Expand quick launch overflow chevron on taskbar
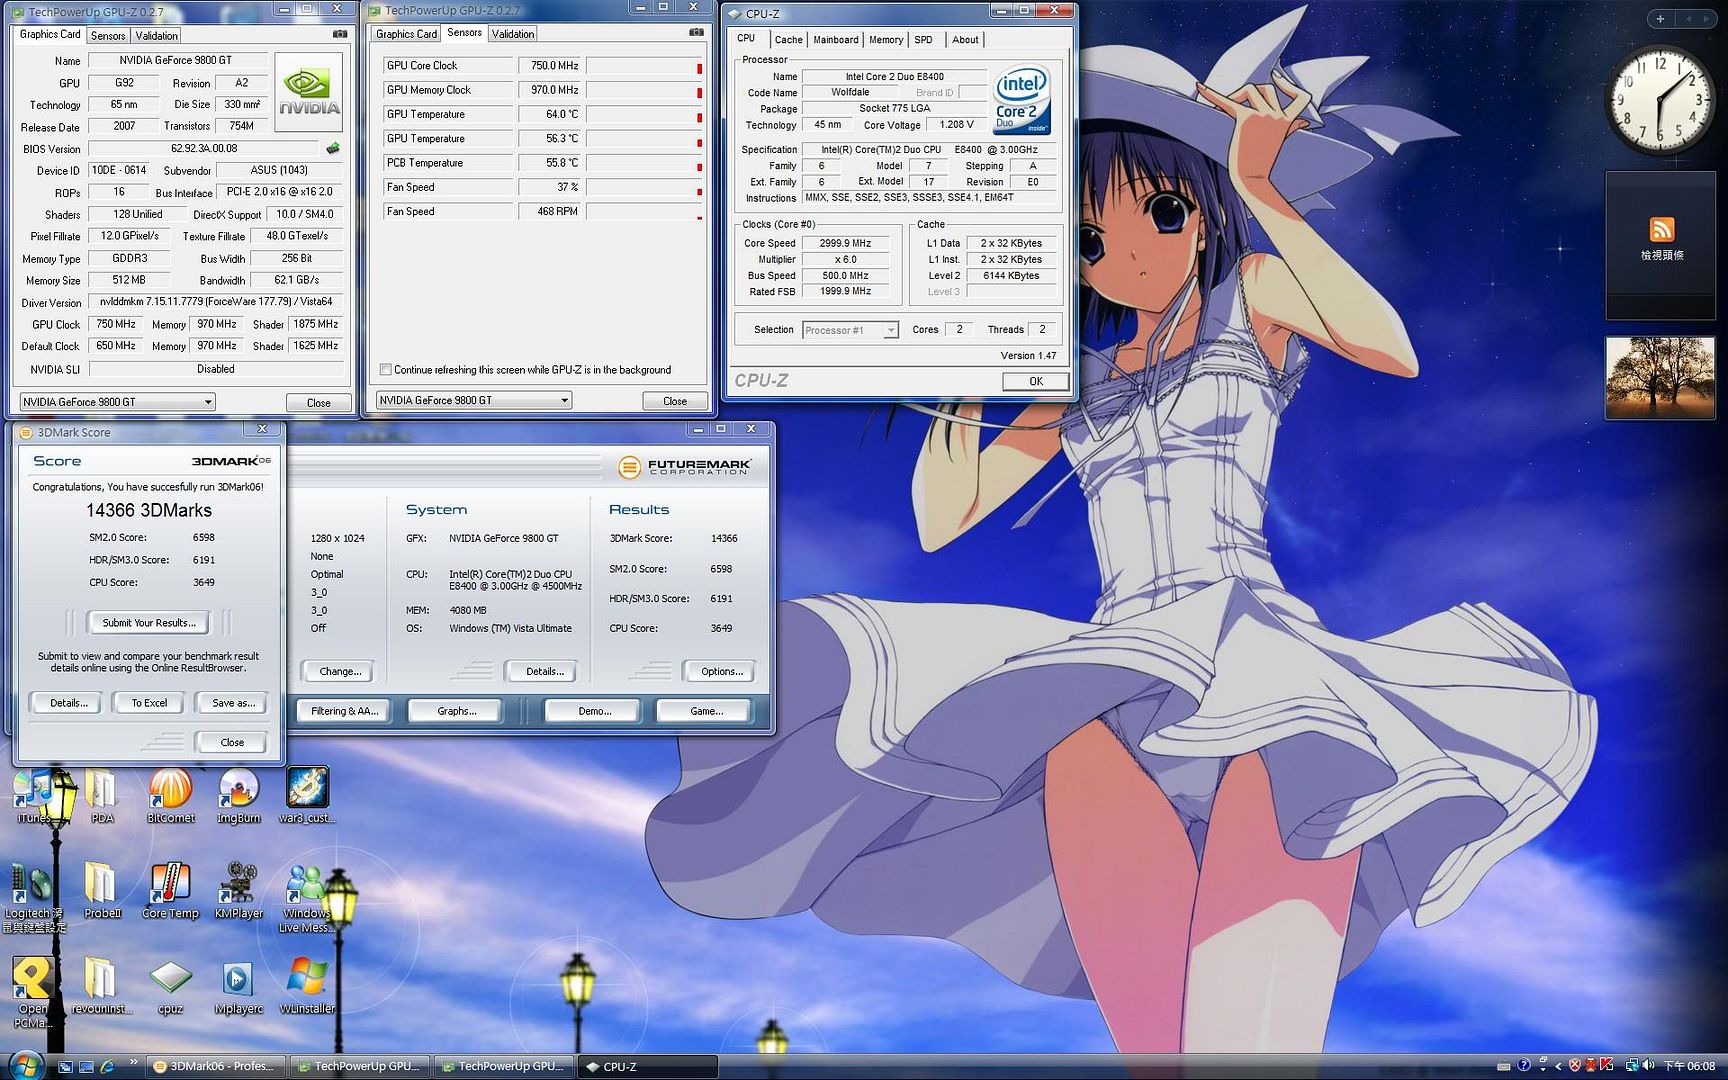Image resolution: width=1728 pixels, height=1080 pixels. [133, 1064]
